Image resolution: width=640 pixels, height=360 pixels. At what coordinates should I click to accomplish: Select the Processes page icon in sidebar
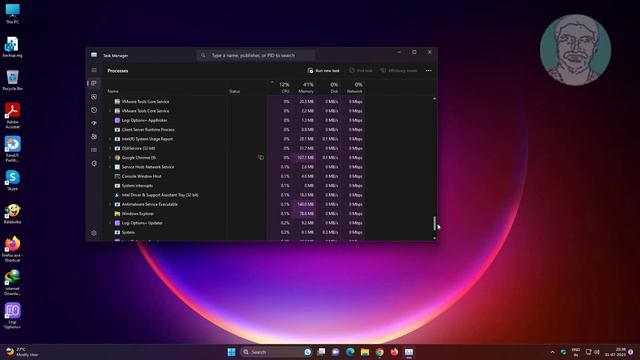point(94,83)
